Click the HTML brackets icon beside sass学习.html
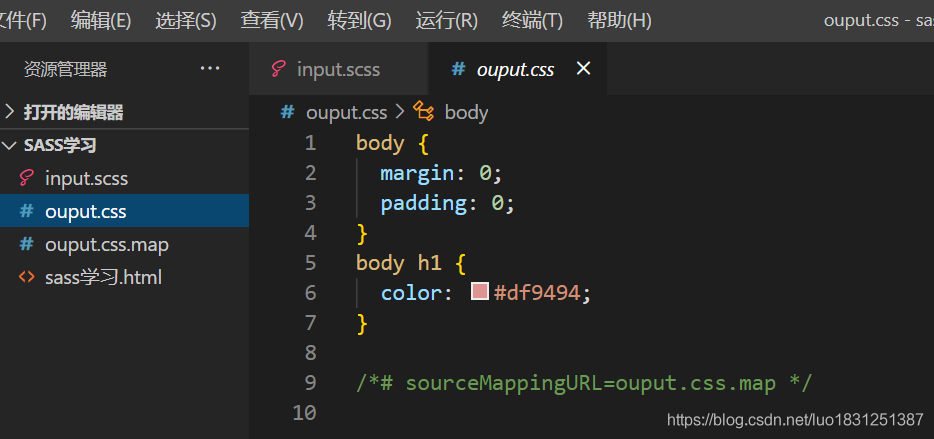 click(x=26, y=277)
